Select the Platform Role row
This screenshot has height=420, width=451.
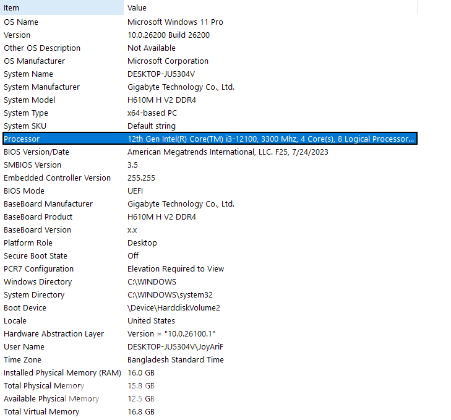click(209, 243)
